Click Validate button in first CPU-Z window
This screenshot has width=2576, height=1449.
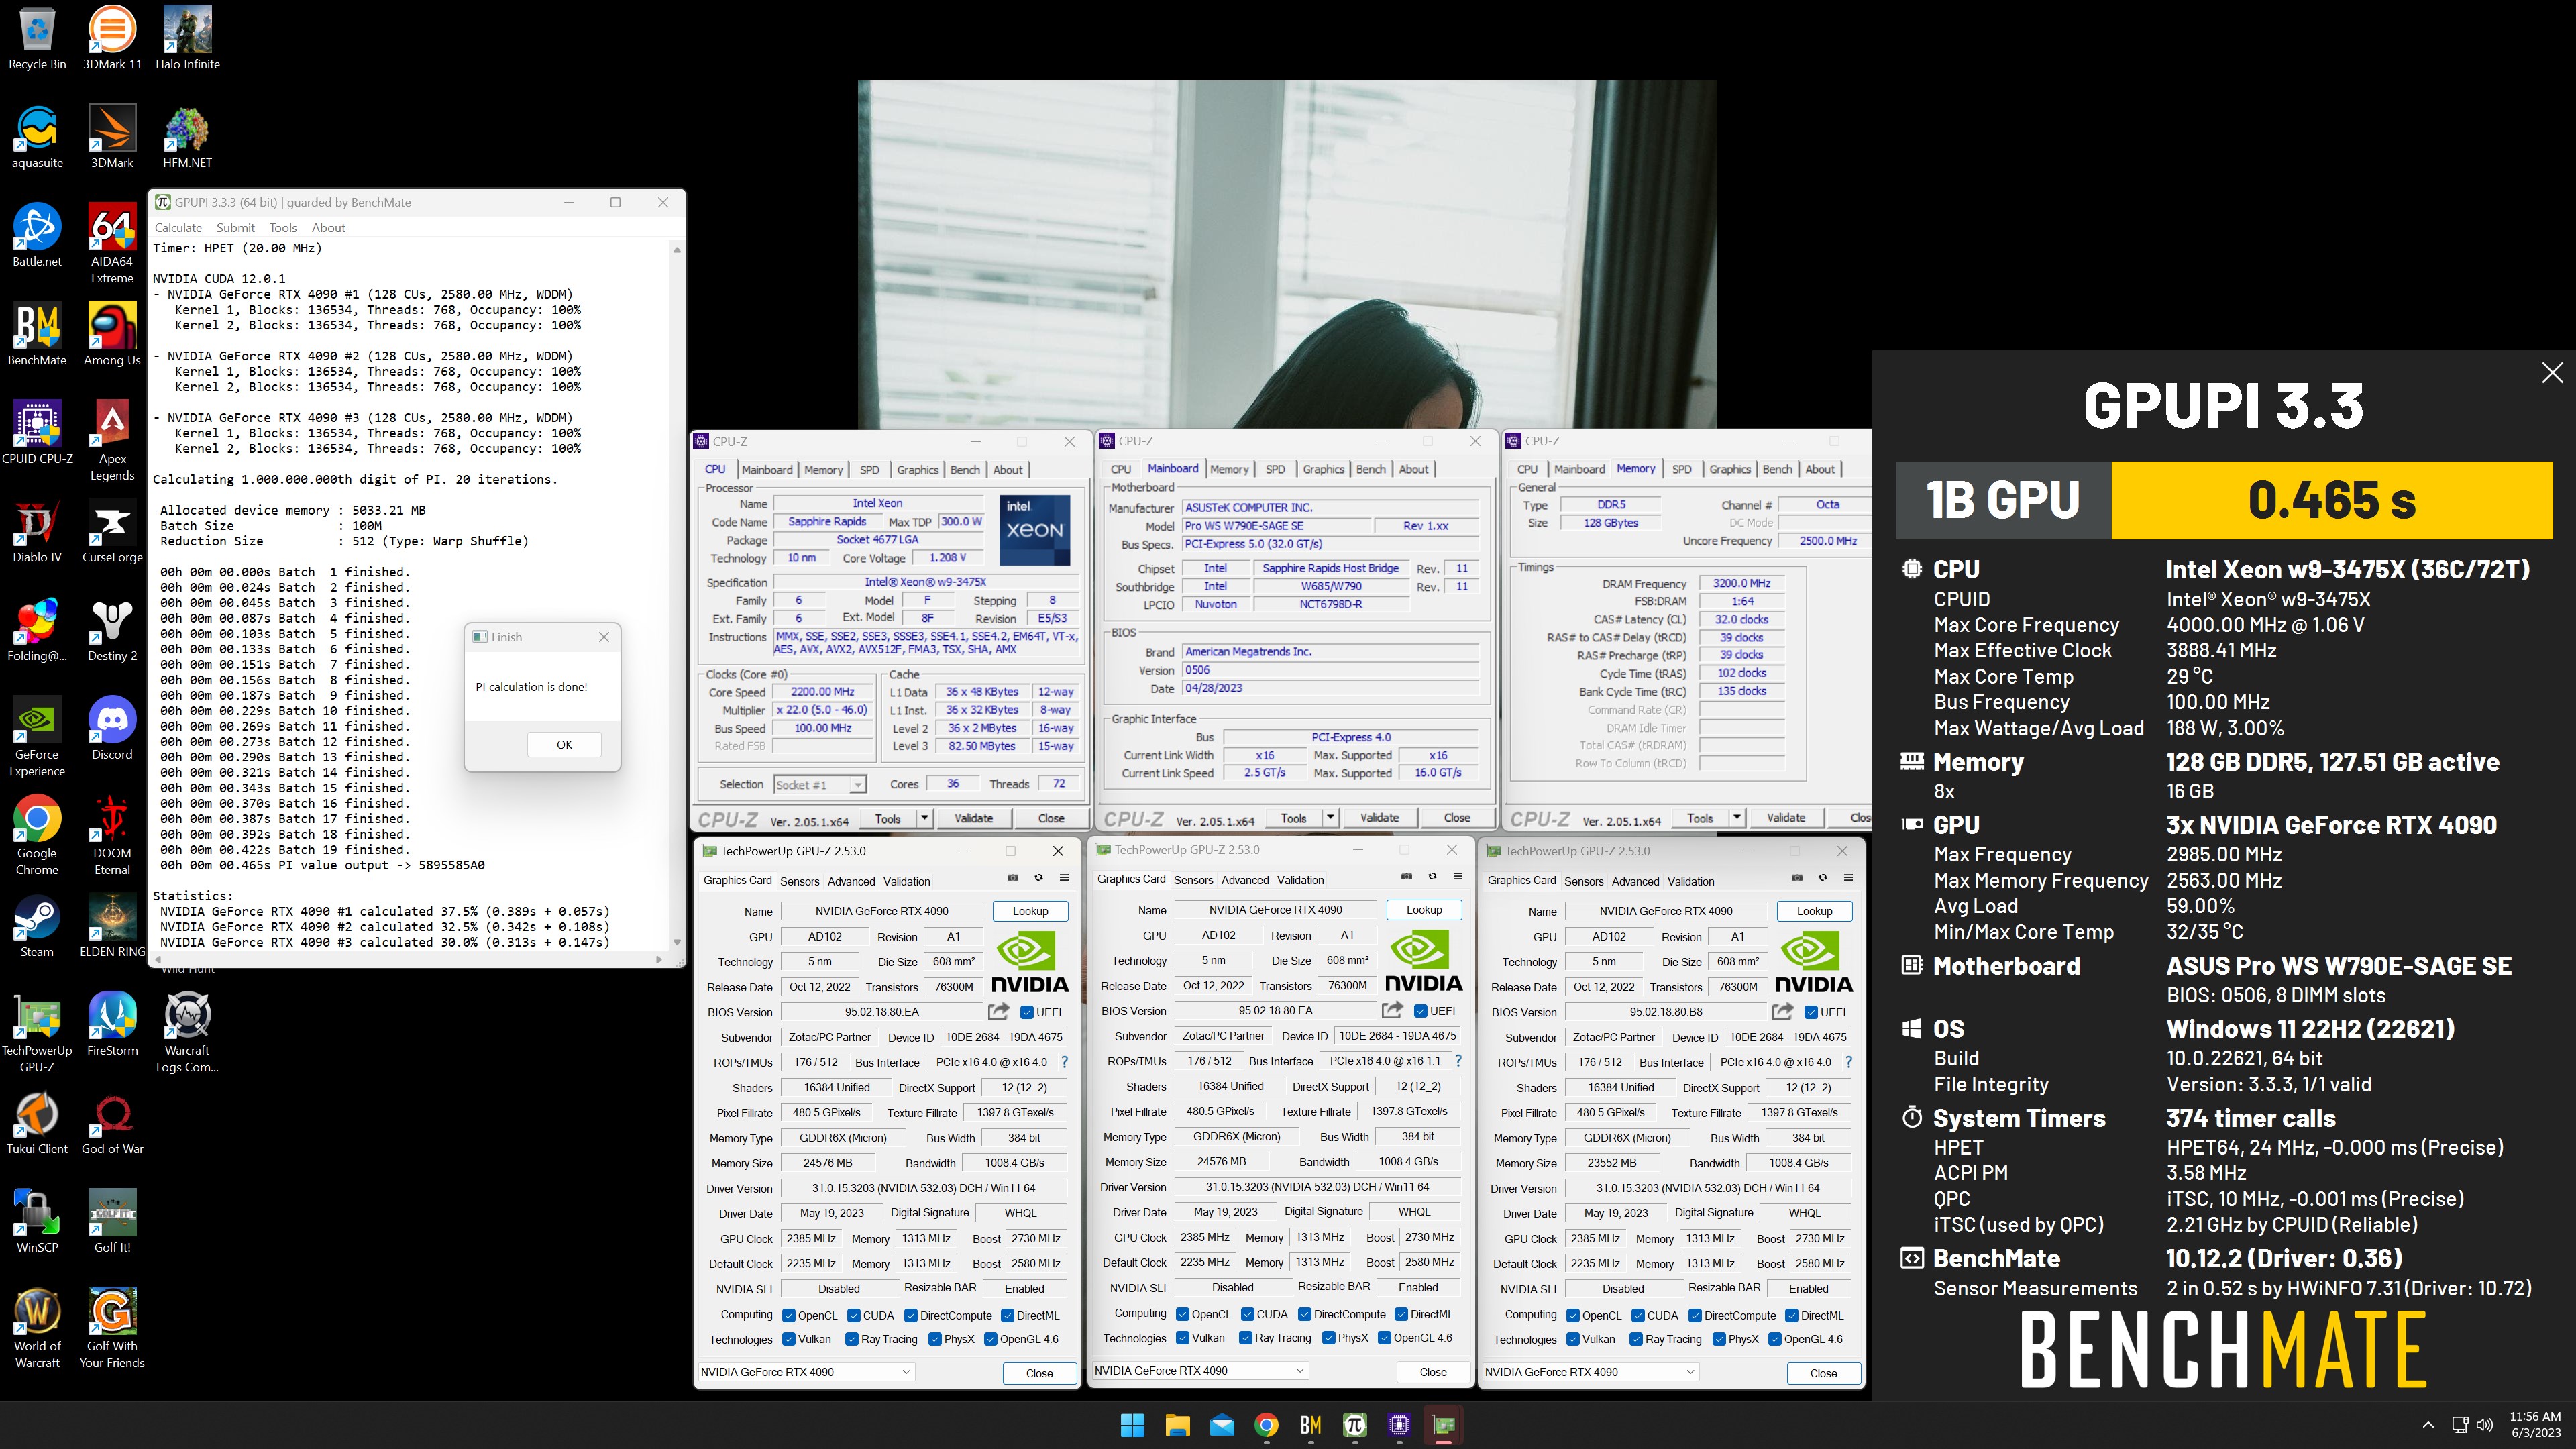coord(973,818)
